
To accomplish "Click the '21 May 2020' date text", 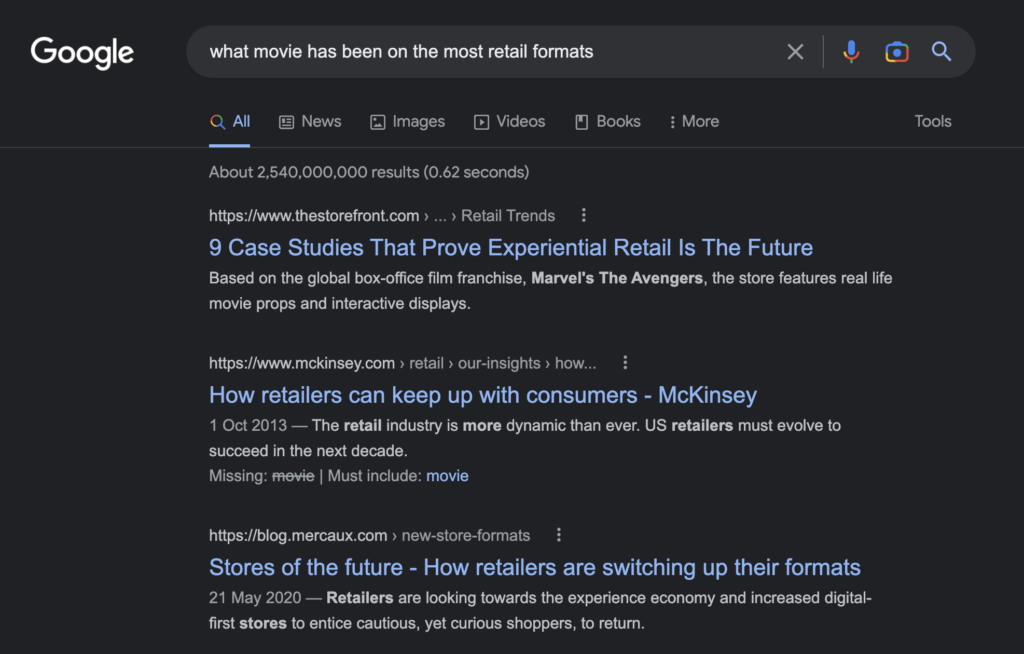I will coord(255,598).
